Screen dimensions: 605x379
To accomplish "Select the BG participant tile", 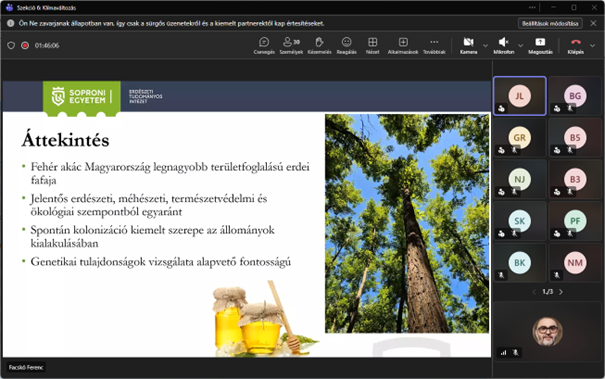I will pyautogui.click(x=575, y=96).
